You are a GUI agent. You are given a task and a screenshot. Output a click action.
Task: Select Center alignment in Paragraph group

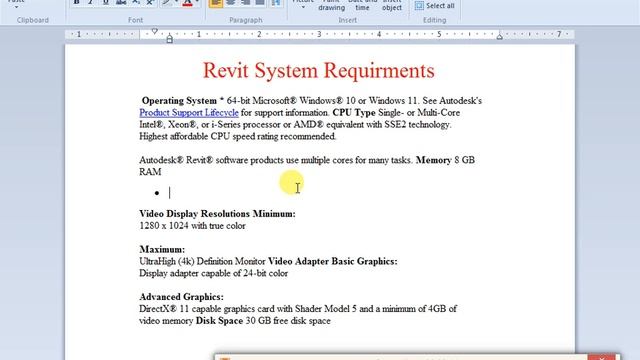coord(231,3)
